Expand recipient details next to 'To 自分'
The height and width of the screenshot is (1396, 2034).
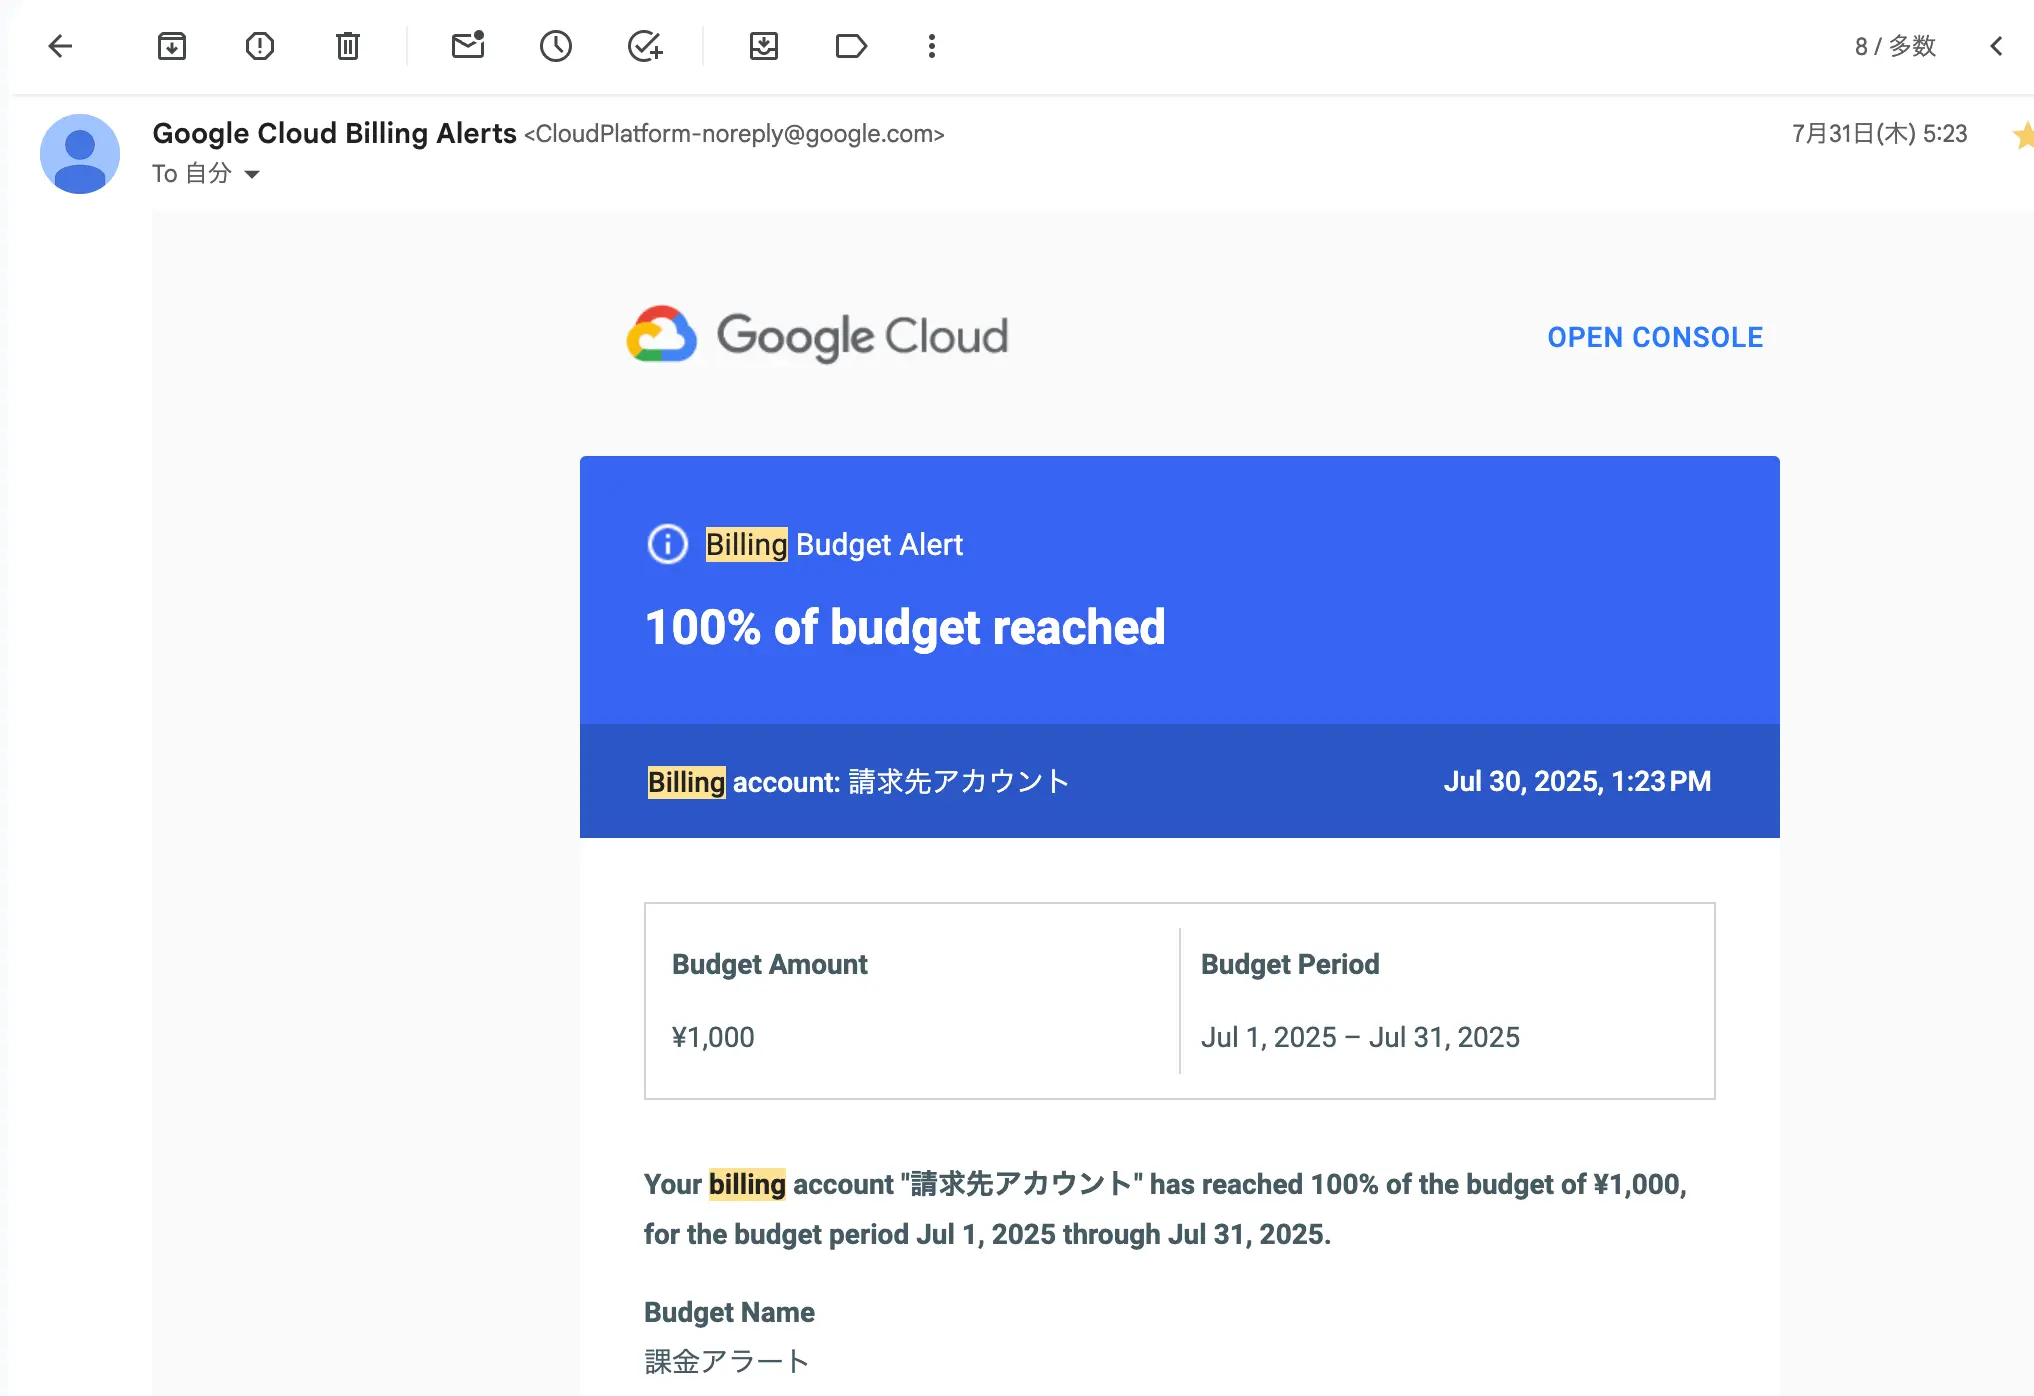(252, 175)
